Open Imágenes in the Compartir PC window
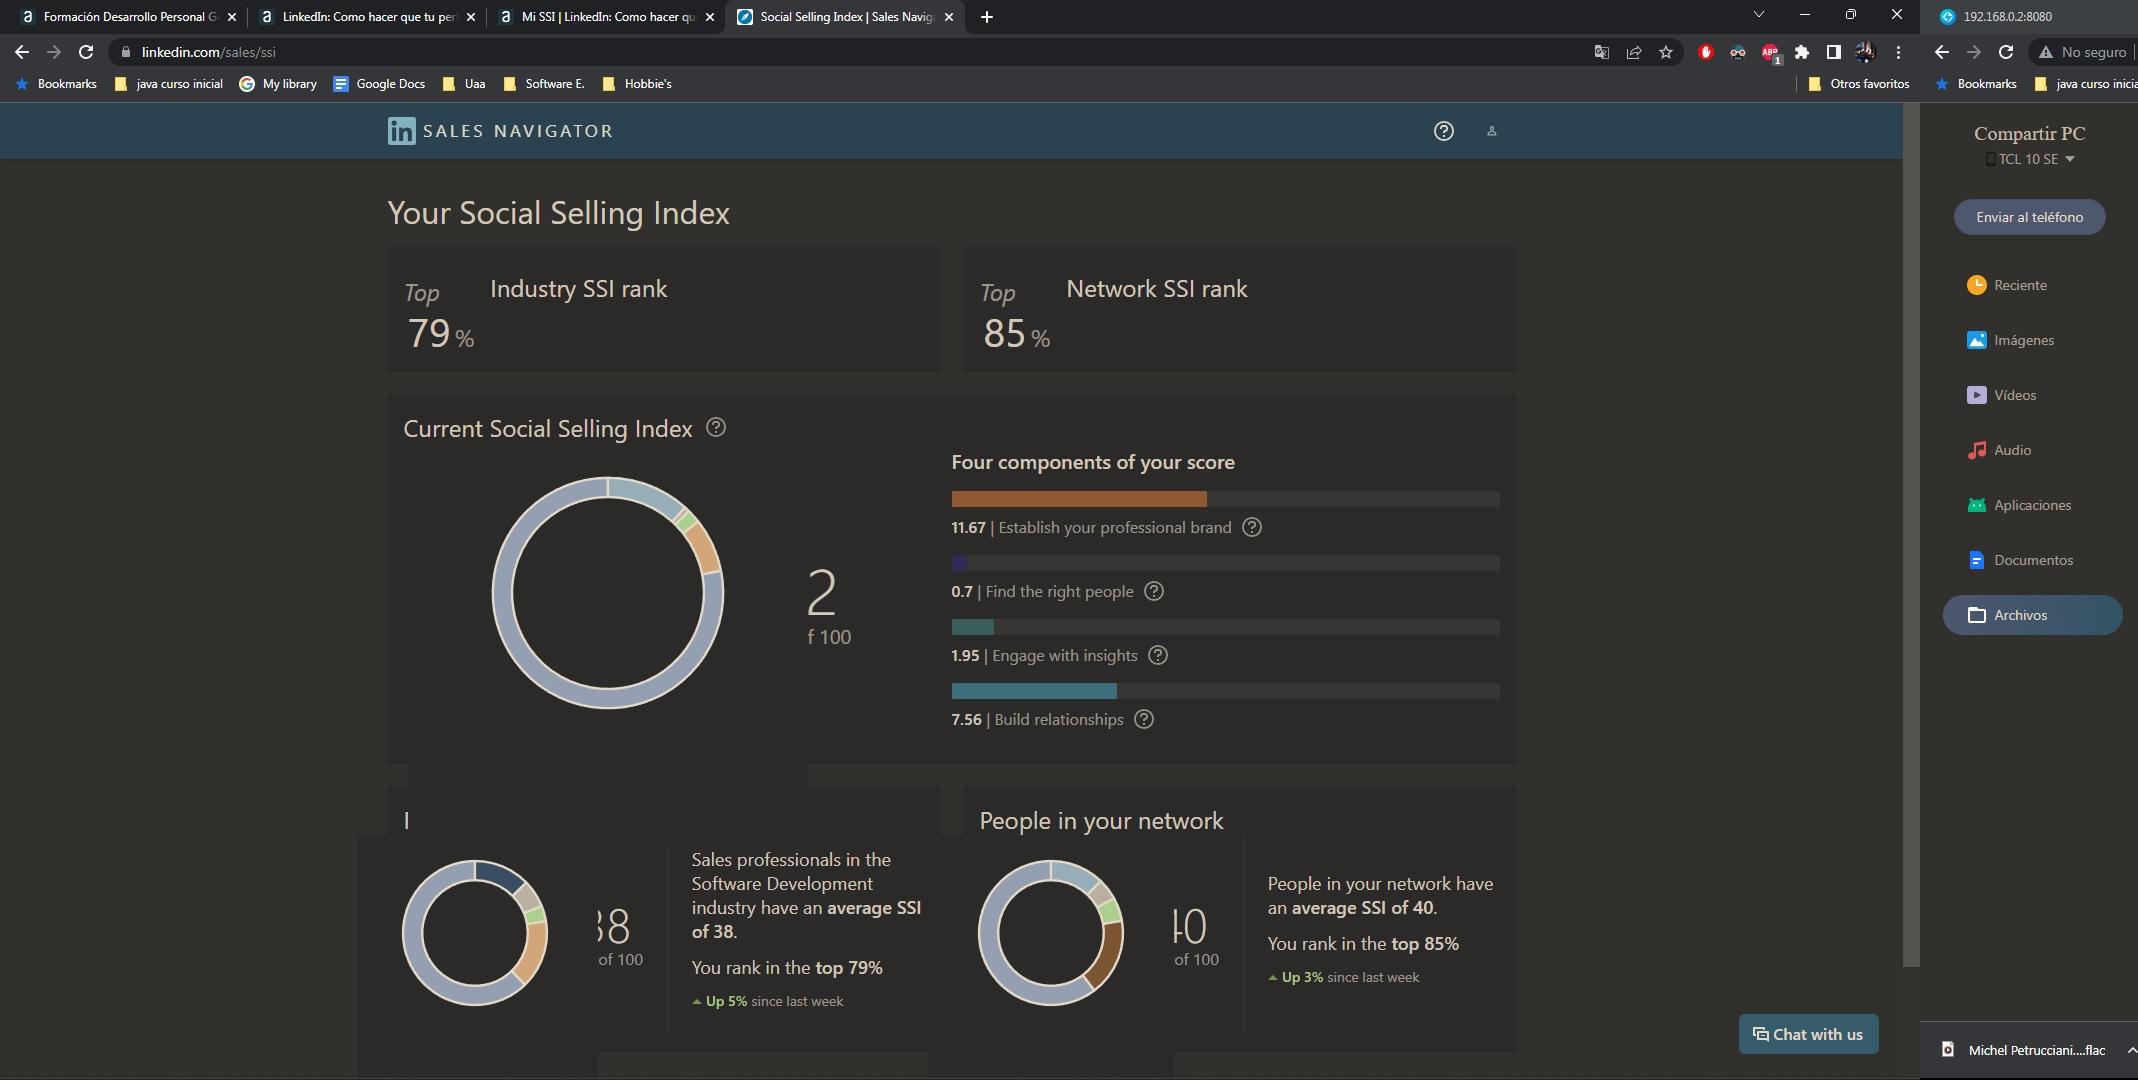The image size is (2138, 1080). tap(2011, 340)
